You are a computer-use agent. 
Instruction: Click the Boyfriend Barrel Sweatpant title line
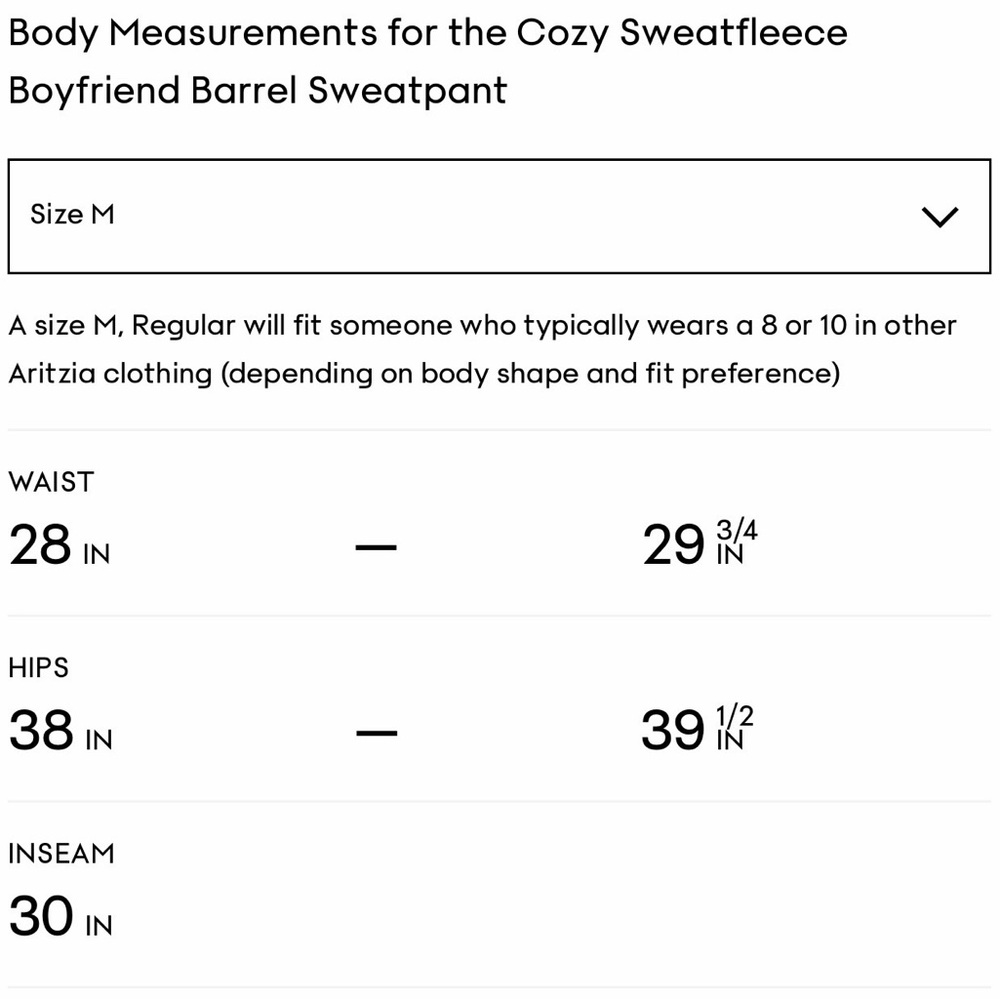258,90
